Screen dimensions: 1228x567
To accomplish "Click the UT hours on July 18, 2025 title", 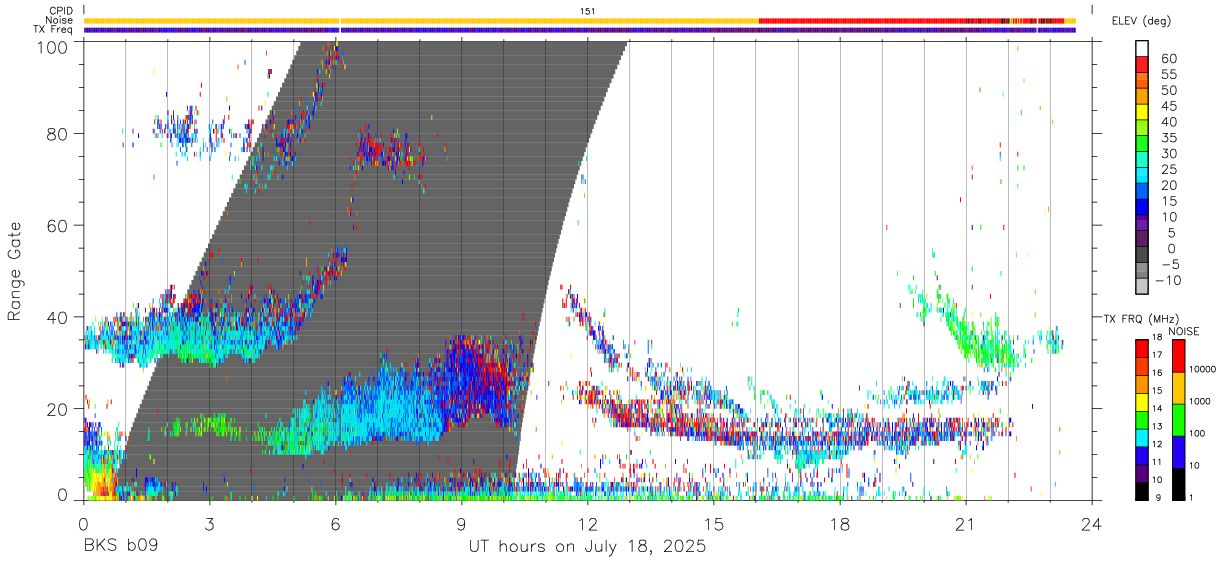I will point(587,547).
